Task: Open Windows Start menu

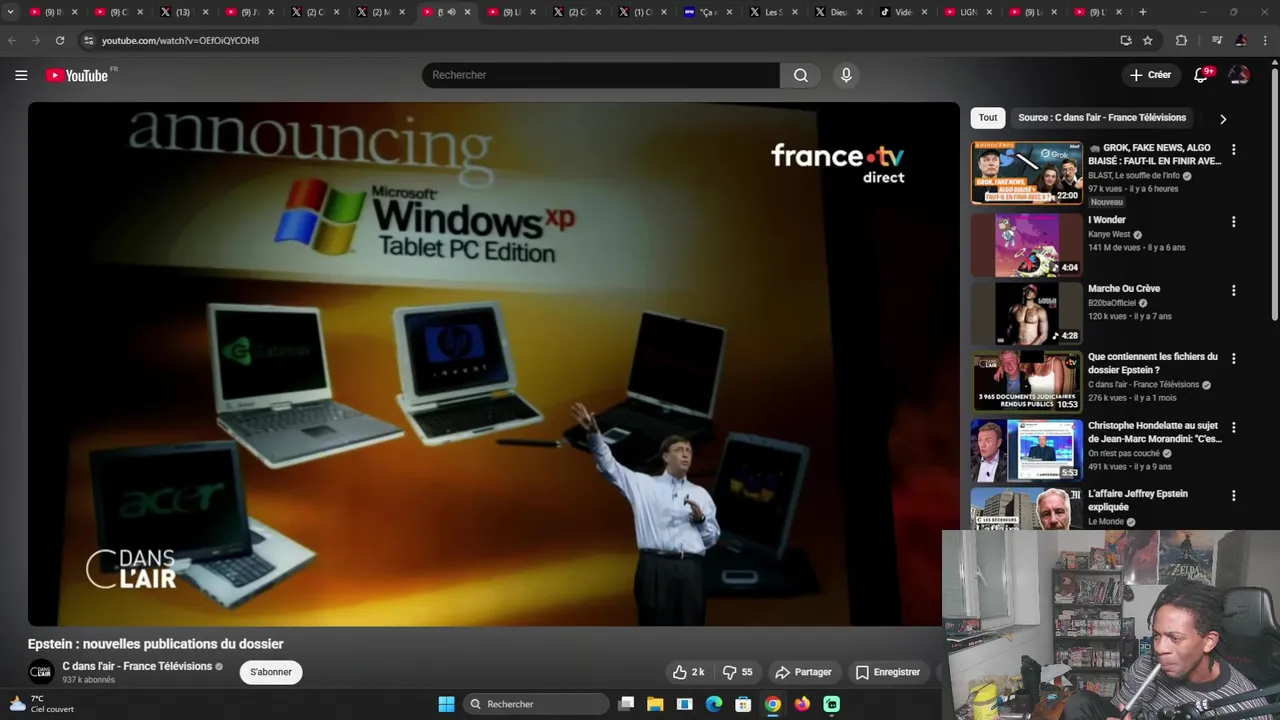Action: point(446,704)
